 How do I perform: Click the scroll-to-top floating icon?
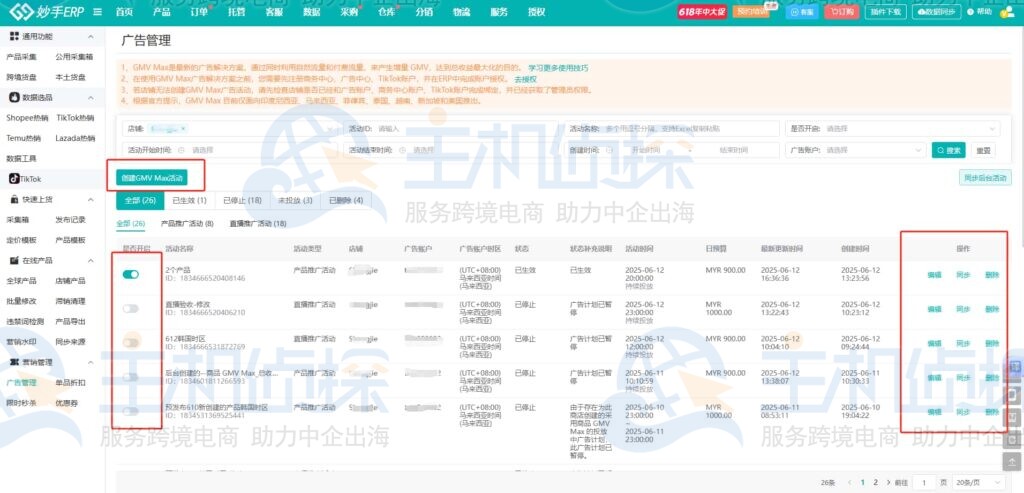1012,461
